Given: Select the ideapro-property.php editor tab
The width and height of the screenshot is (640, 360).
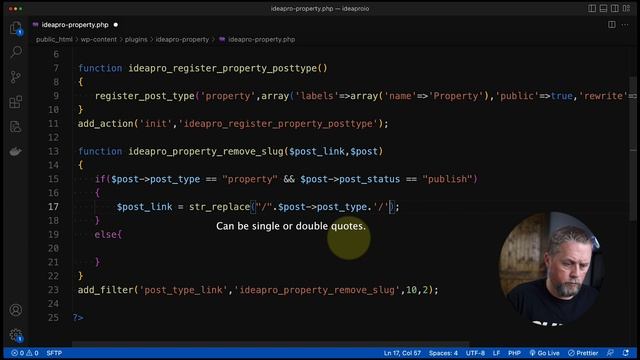Looking at the screenshot, I should point(75,25).
